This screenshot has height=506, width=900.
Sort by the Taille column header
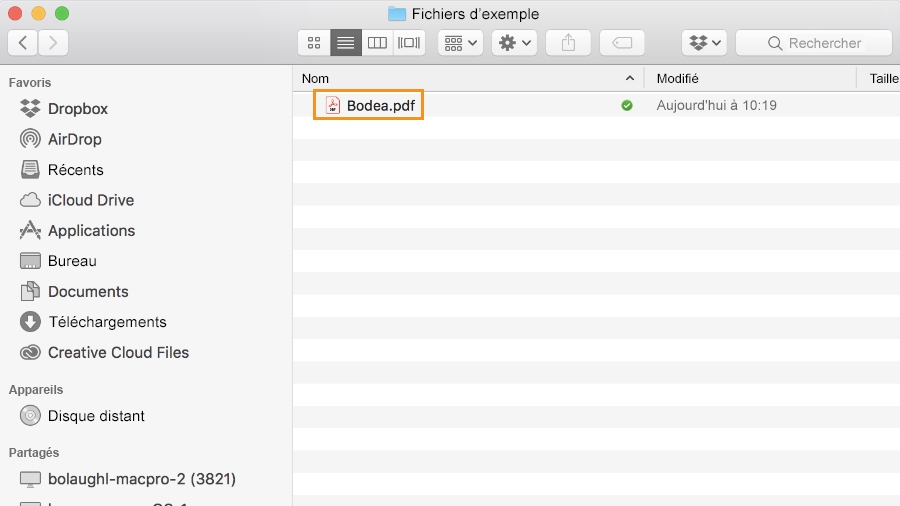pos(884,79)
